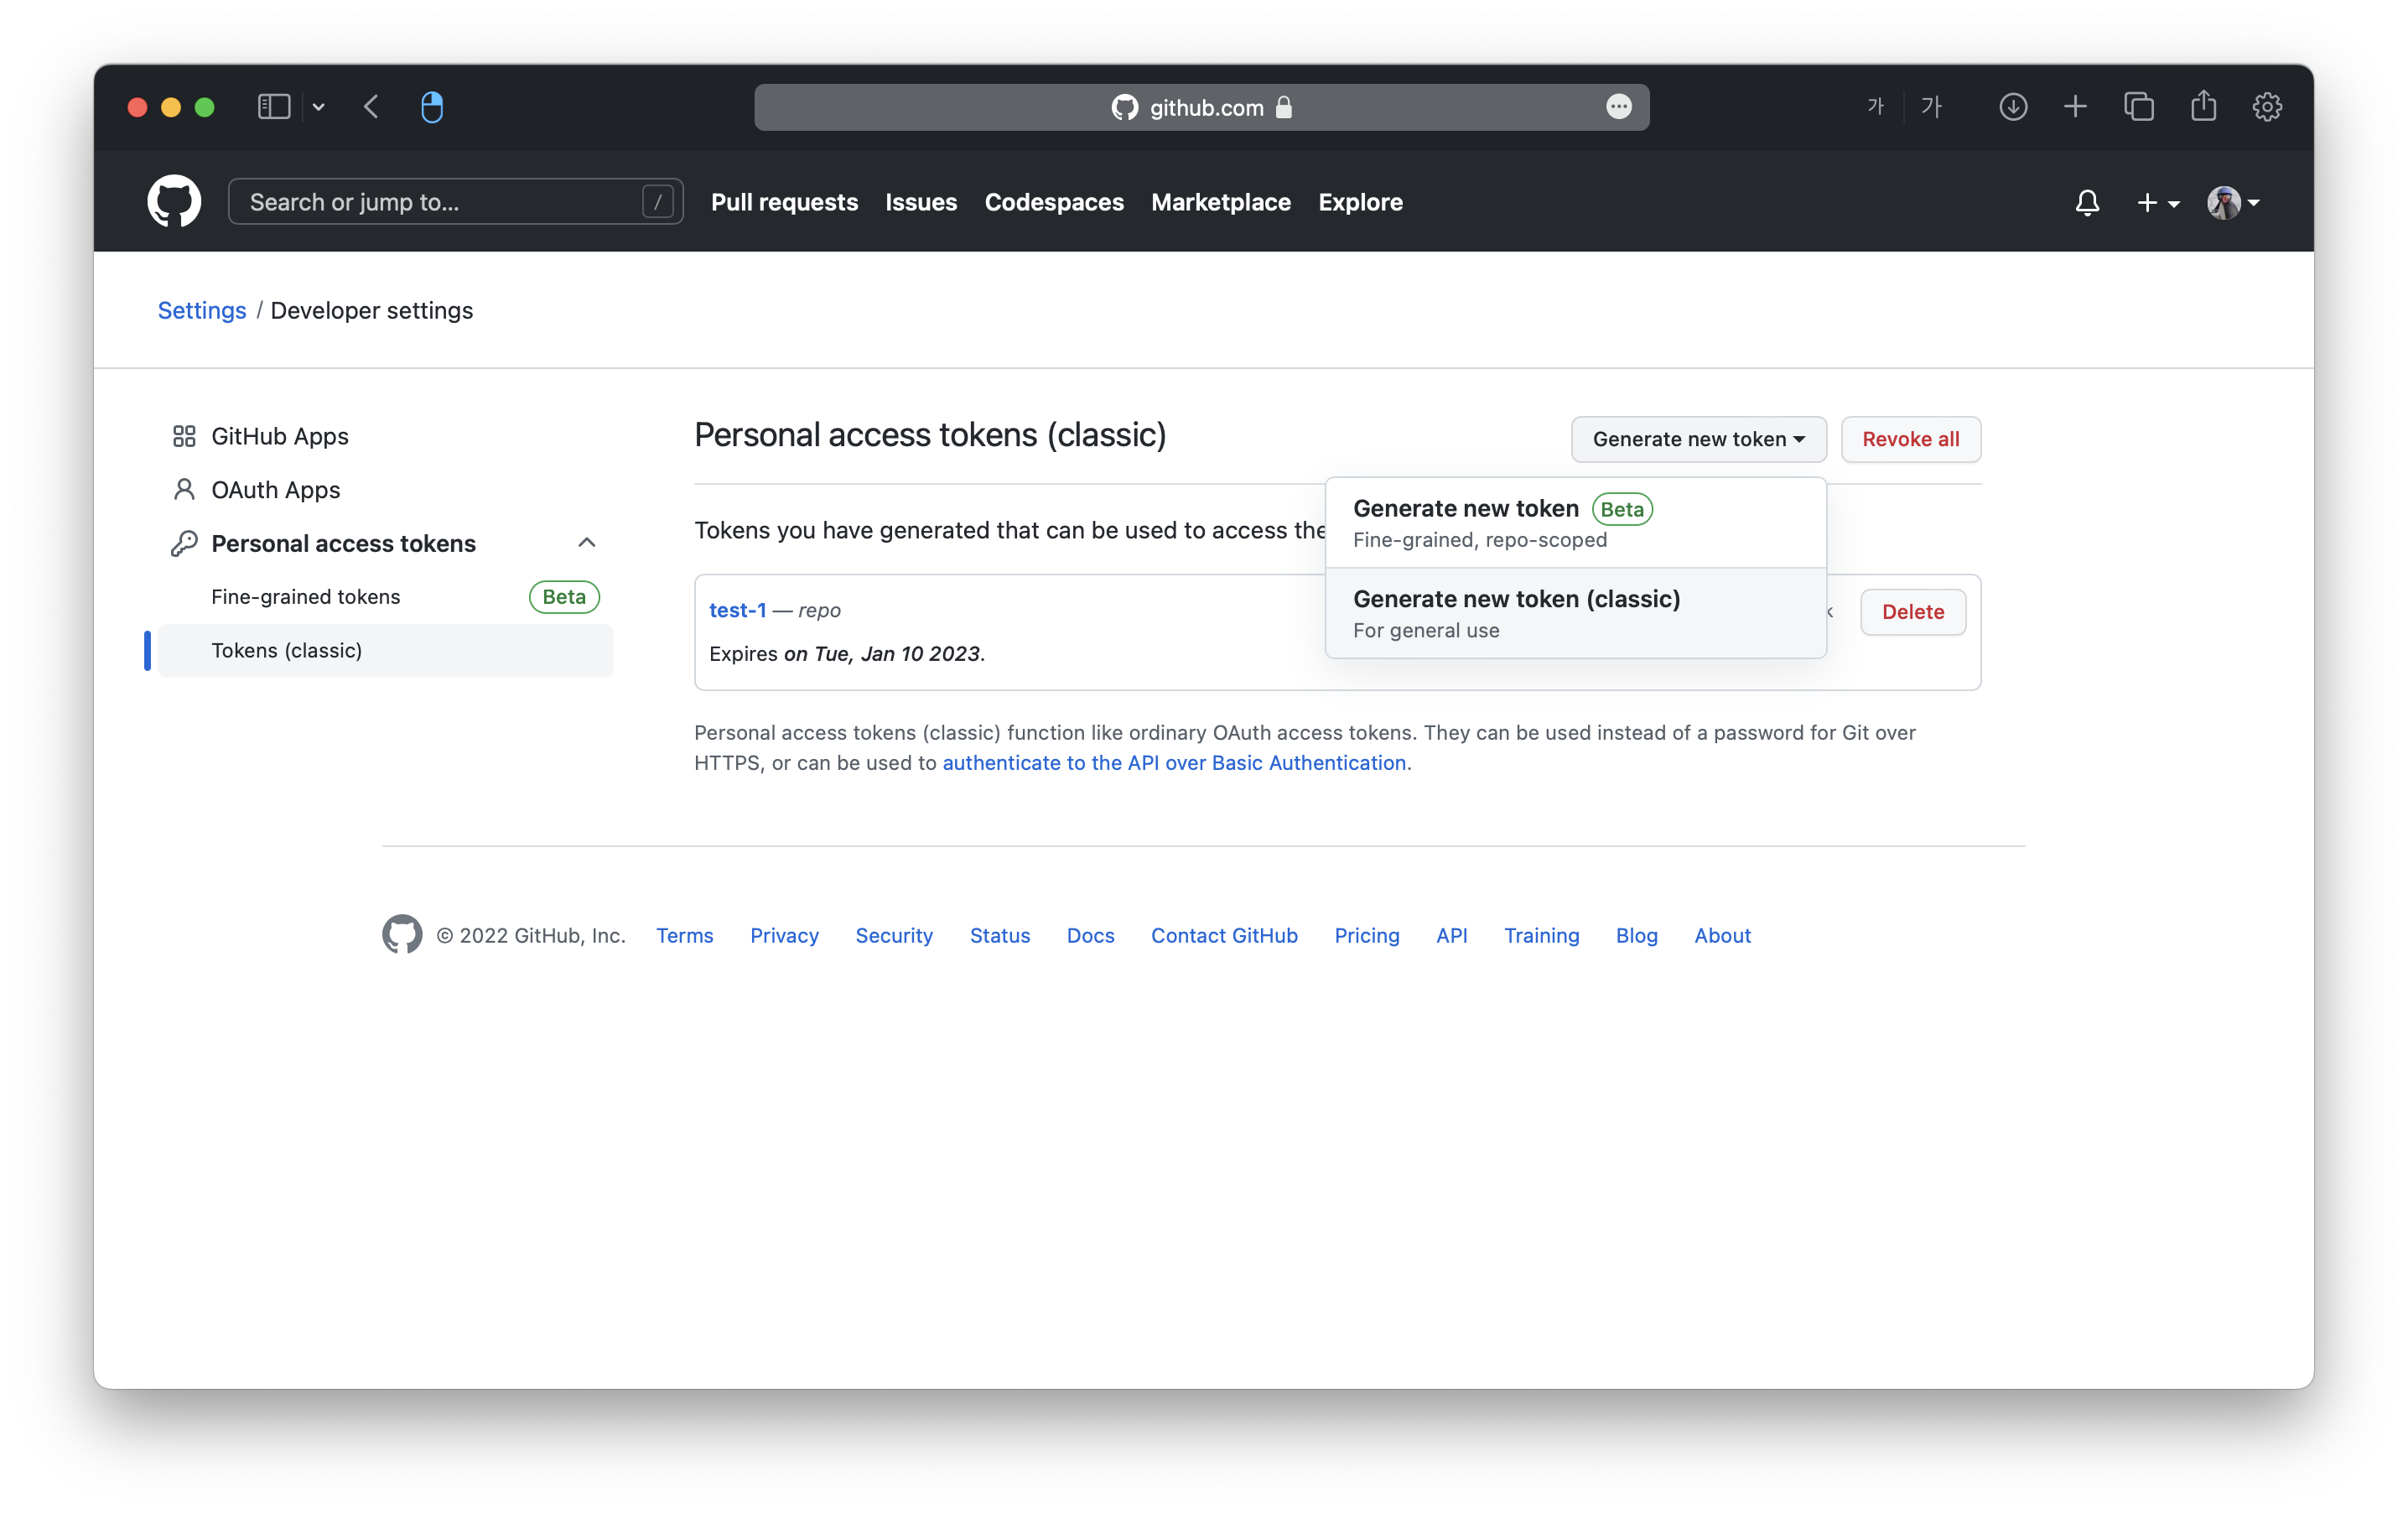Toggle the Generate new token dropdown button
The image size is (2408, 1513).
pos(1698,439)
